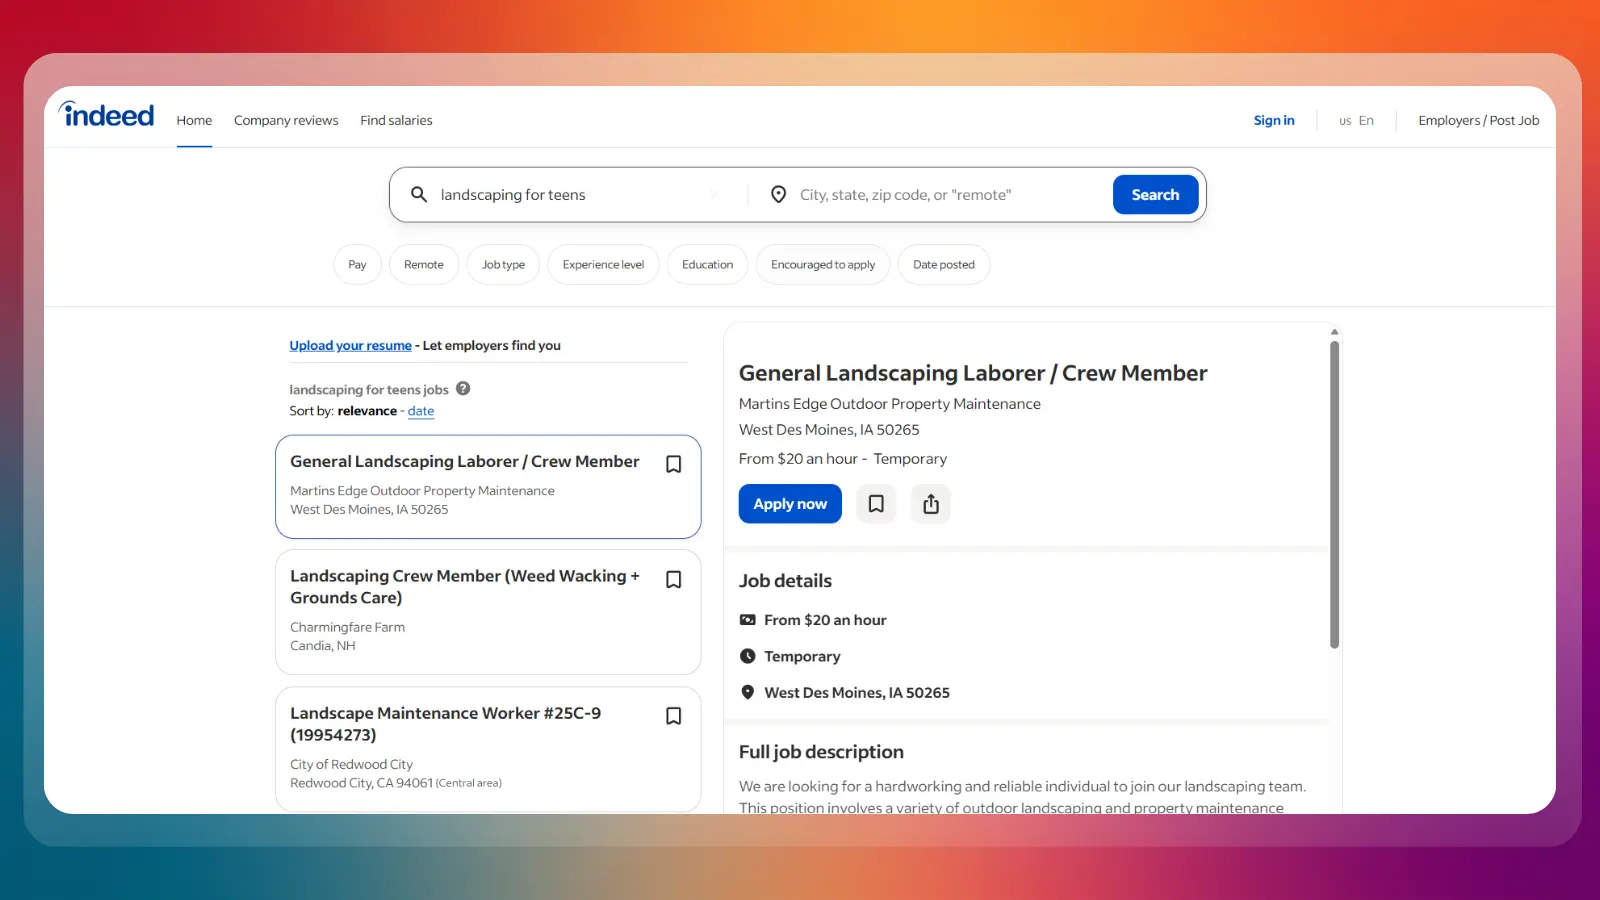The width and height of the screenshot is (1600, 900).
Task: Bookmark the Landscape Maintenance Worker #25C-9 job card
Action: tap(674, 716)
